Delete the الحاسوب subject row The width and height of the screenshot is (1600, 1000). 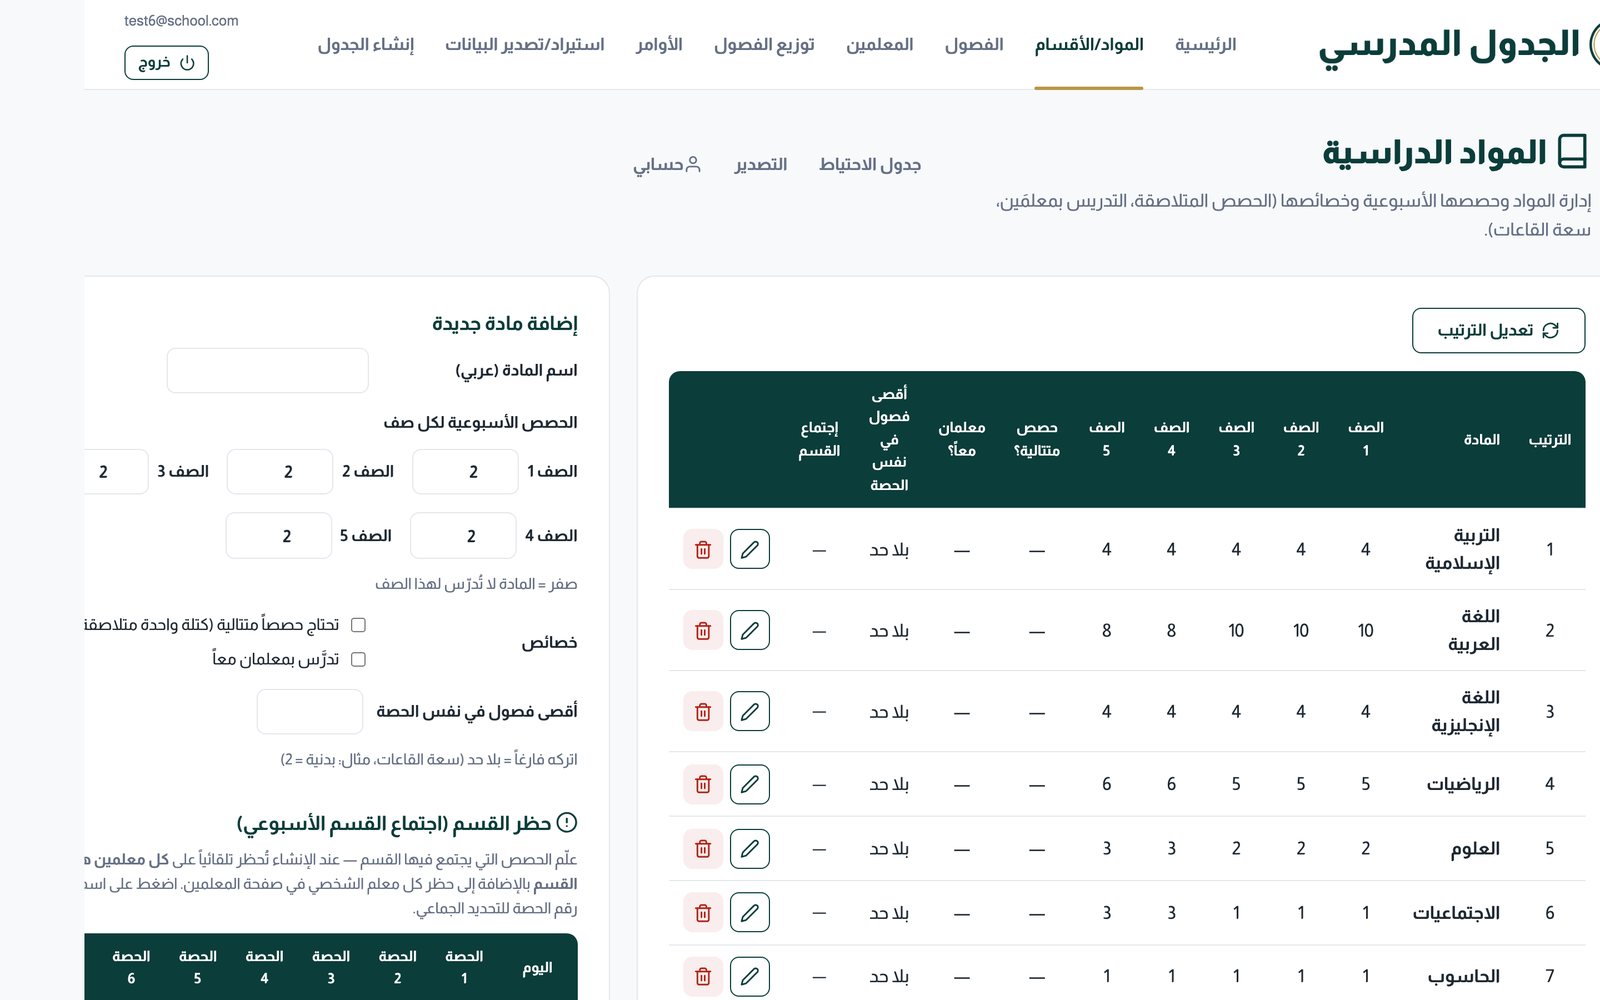pos(703,976)
